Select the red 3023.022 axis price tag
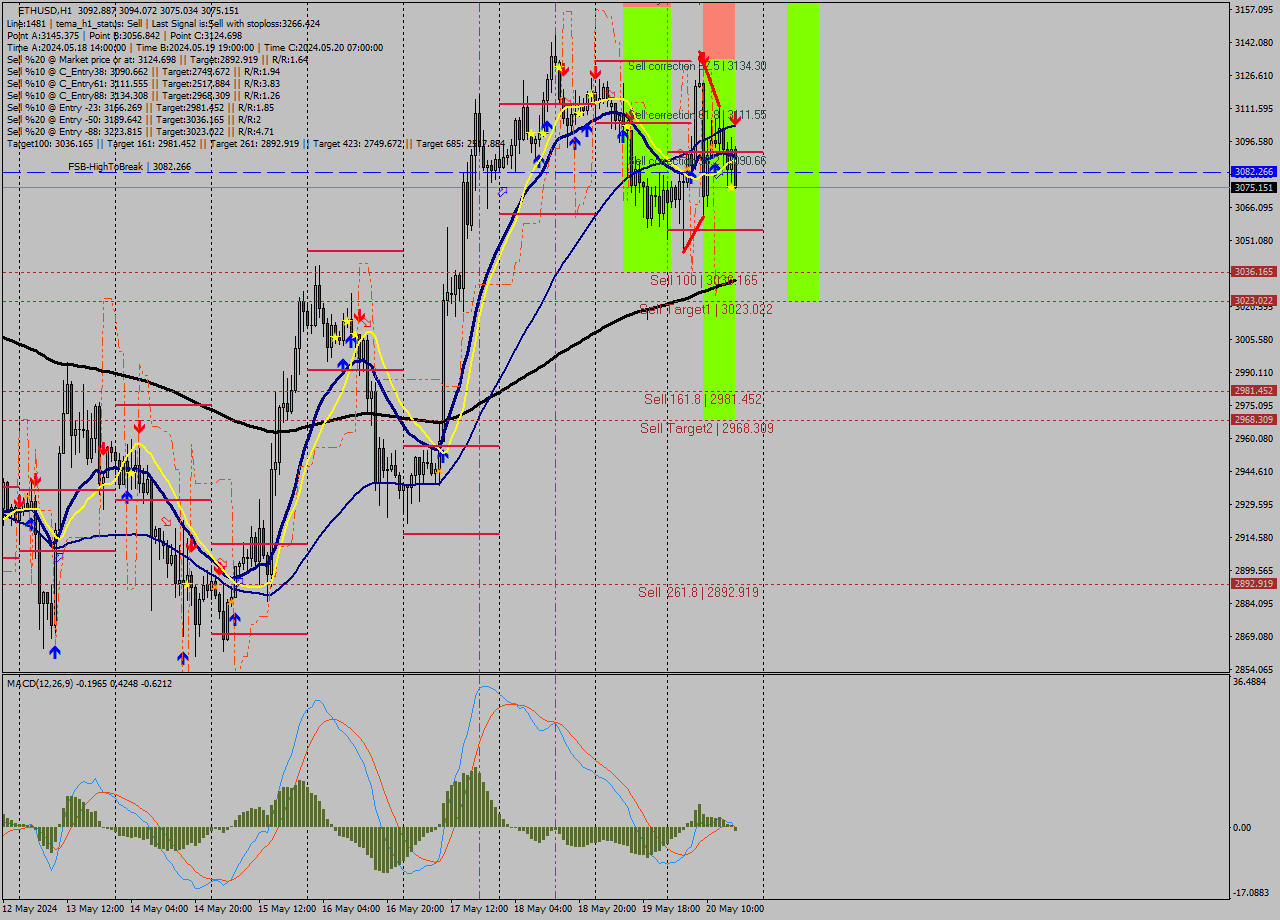 pos(1253,301)
